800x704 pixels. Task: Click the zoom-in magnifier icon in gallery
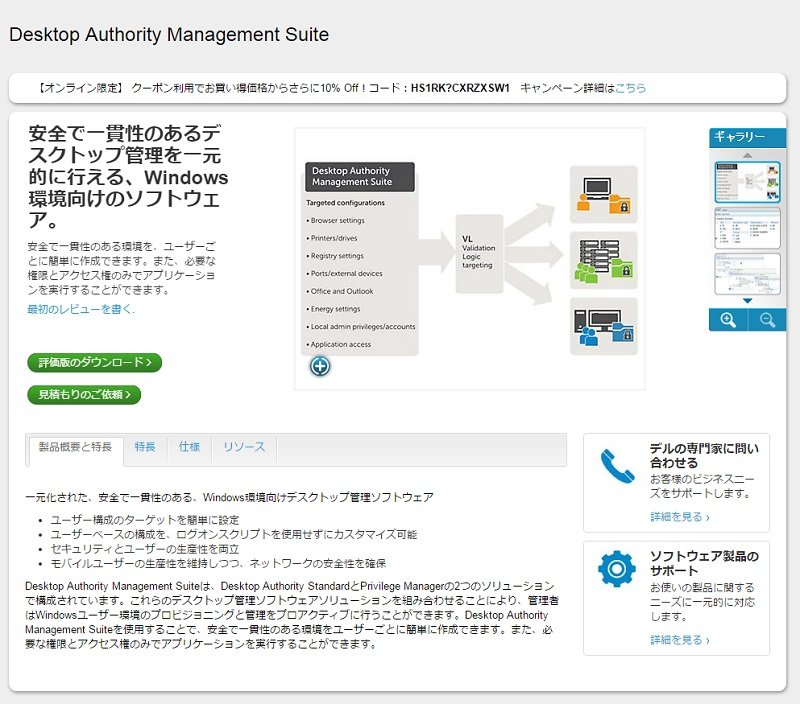tap(728, 320)
